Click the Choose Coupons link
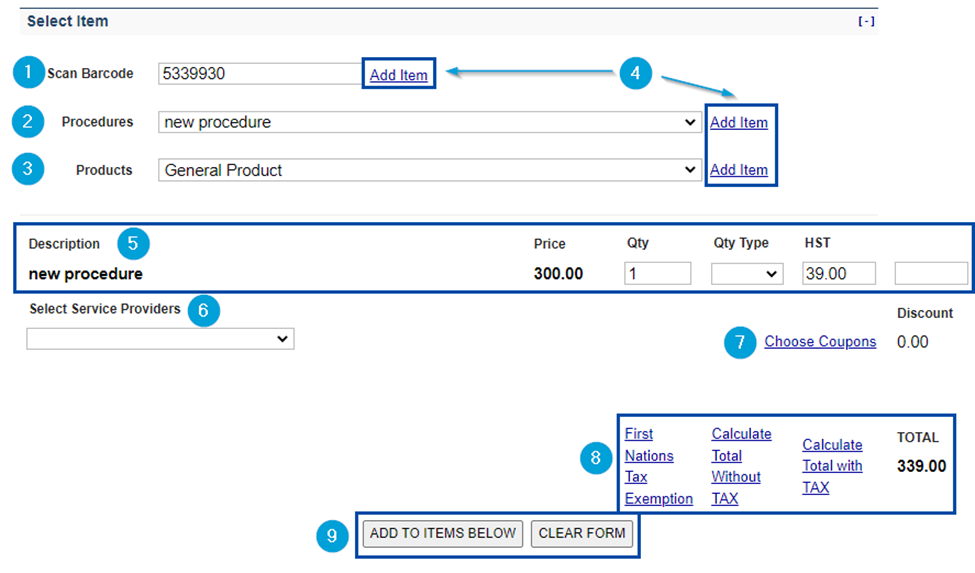Viewport: 975px width, 573px height. point(820,342)
